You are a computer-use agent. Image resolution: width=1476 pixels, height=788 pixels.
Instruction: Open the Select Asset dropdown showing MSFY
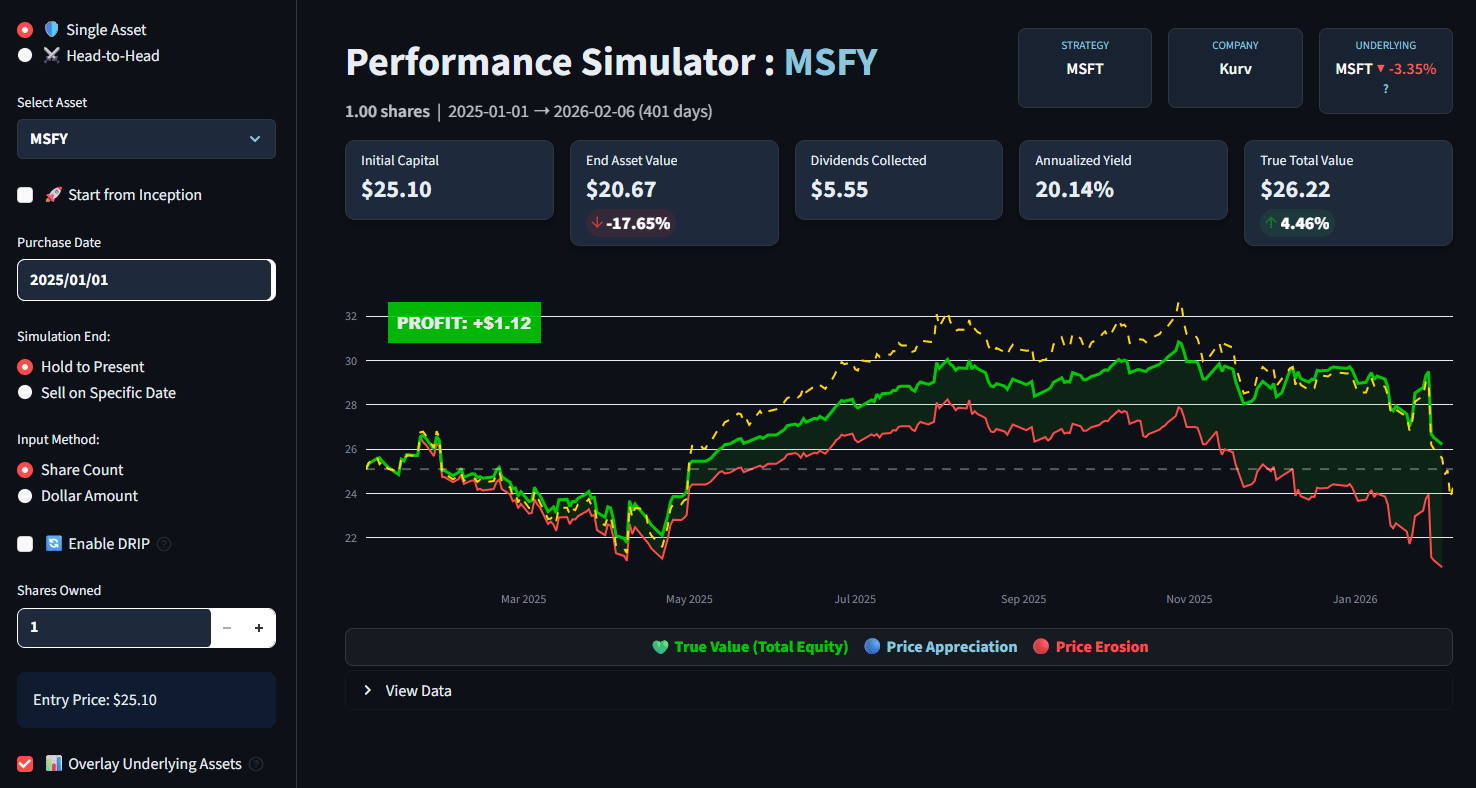click(x=146, y=139)
